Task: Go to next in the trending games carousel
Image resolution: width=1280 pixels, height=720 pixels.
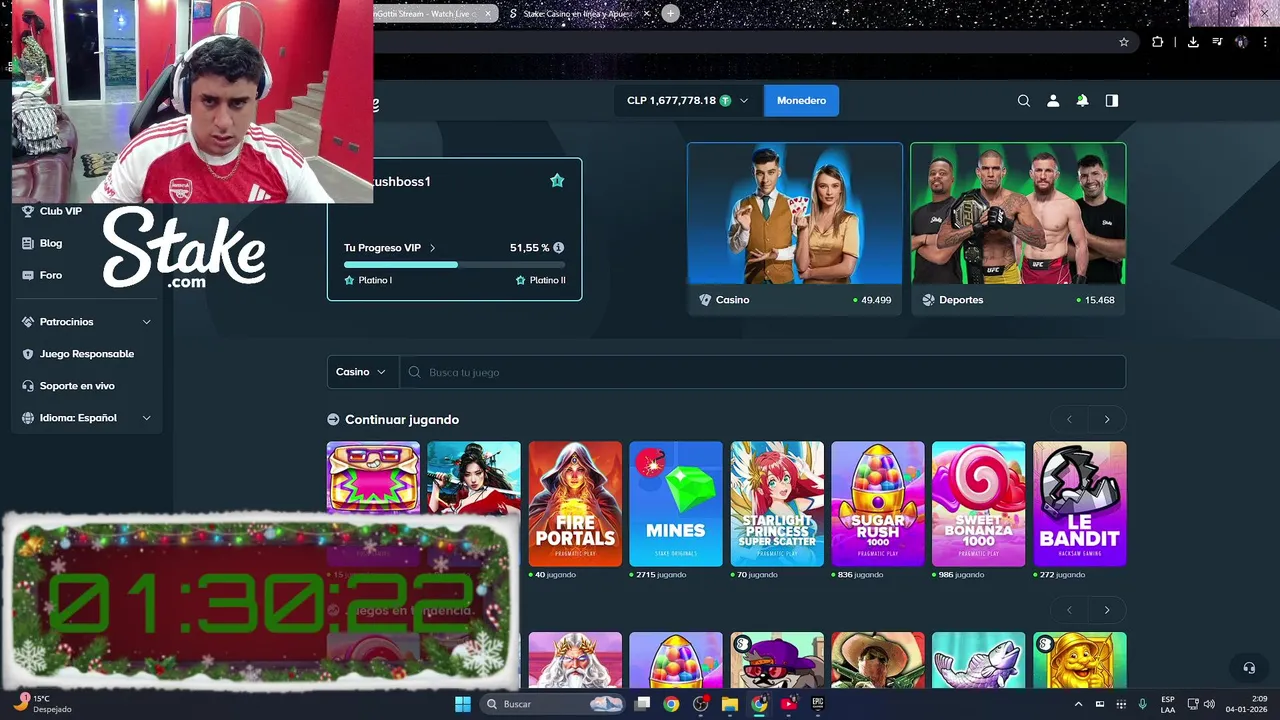Action: click(x=1106, y=610)
